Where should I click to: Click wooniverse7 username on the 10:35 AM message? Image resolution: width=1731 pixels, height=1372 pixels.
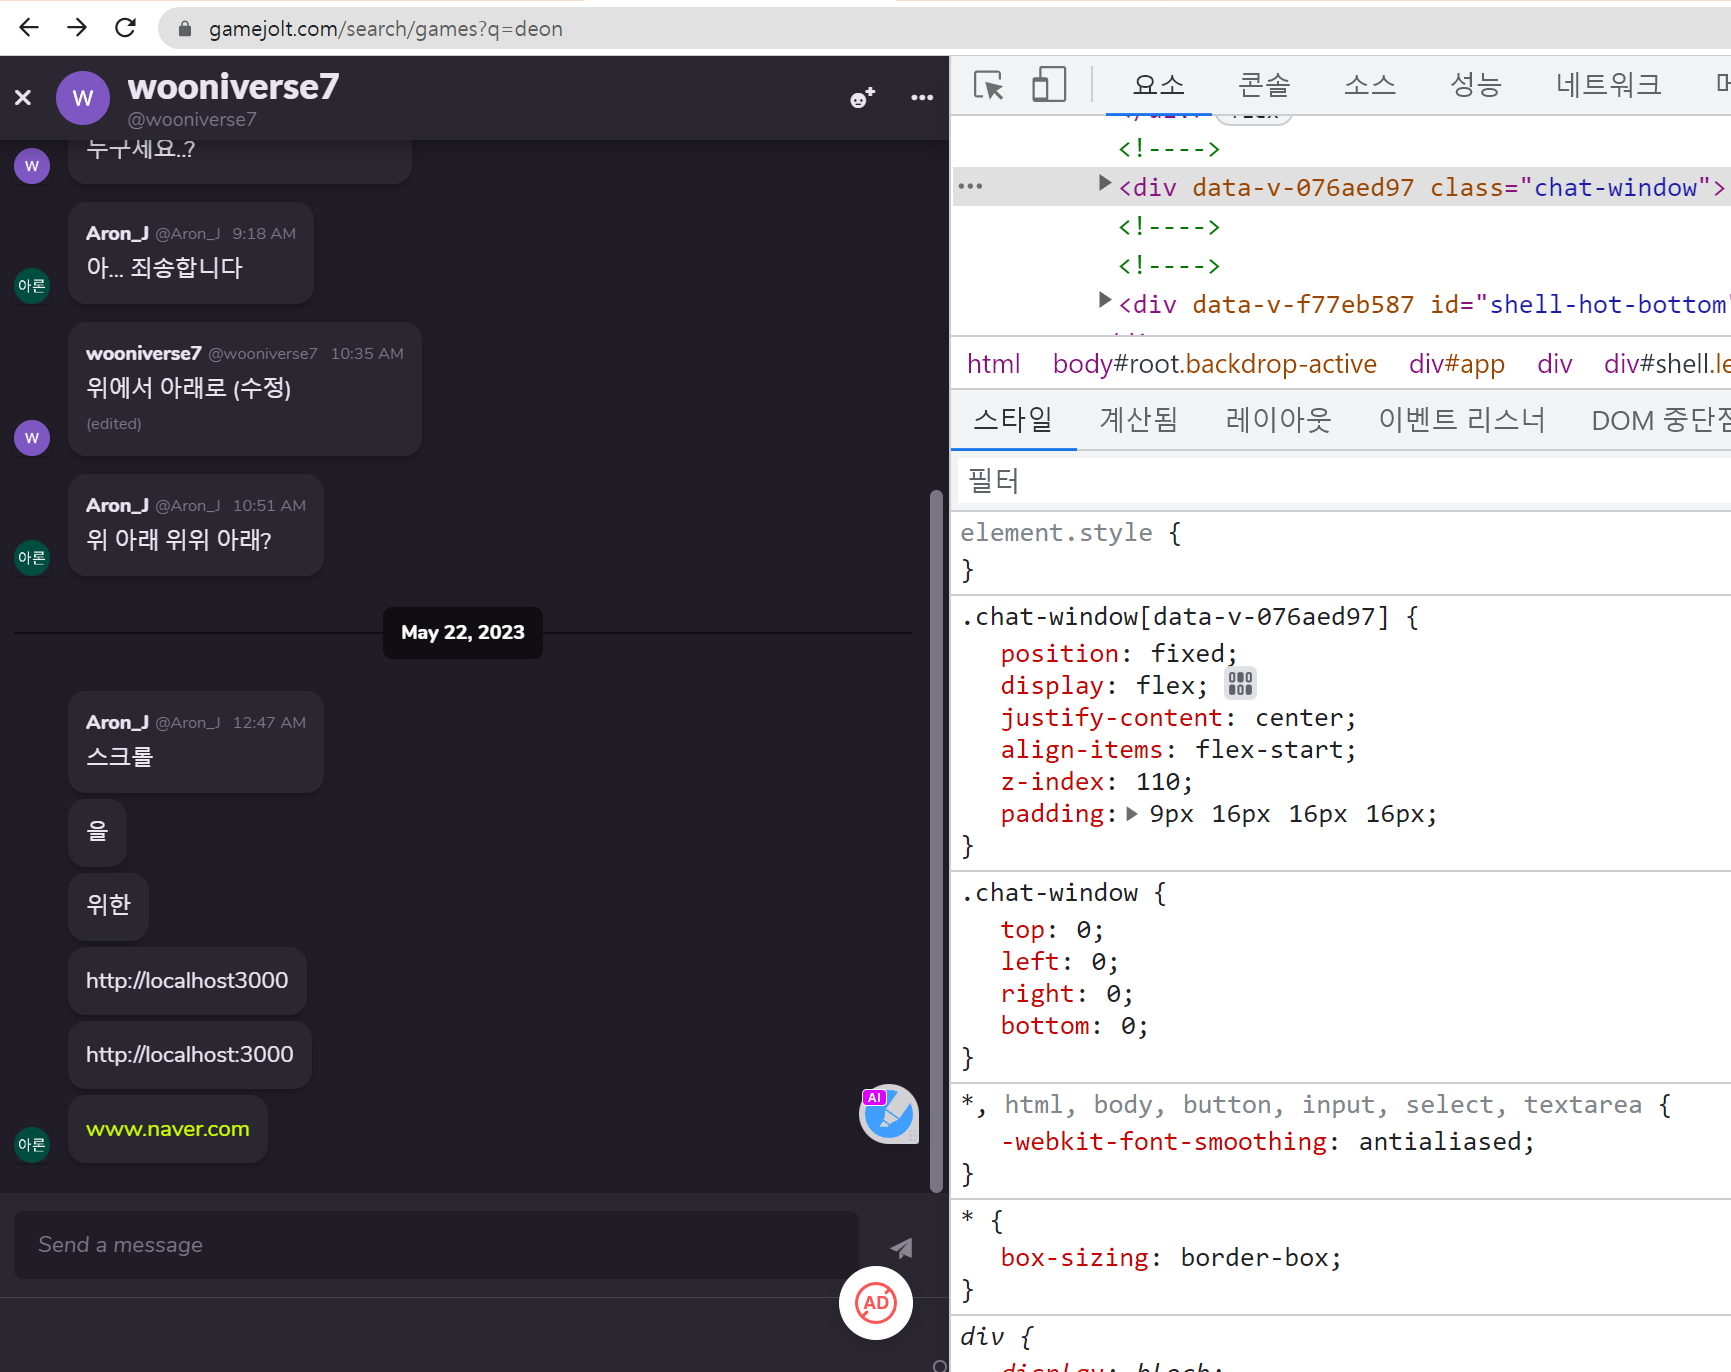(x=144, y=353)
